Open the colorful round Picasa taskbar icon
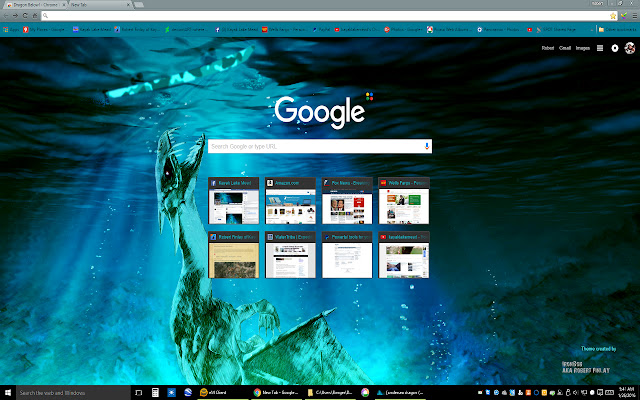This screenshot has height=400, width=640. pos(365,393)
